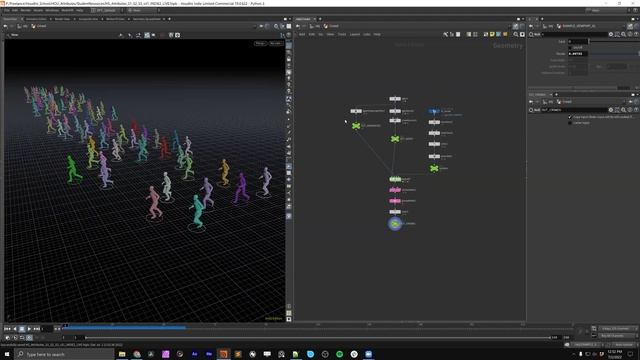Image resolution: width=640 pixels, height=360 pixels.
Task: Go back in the scene view path history
Action: tap(5, 26)
